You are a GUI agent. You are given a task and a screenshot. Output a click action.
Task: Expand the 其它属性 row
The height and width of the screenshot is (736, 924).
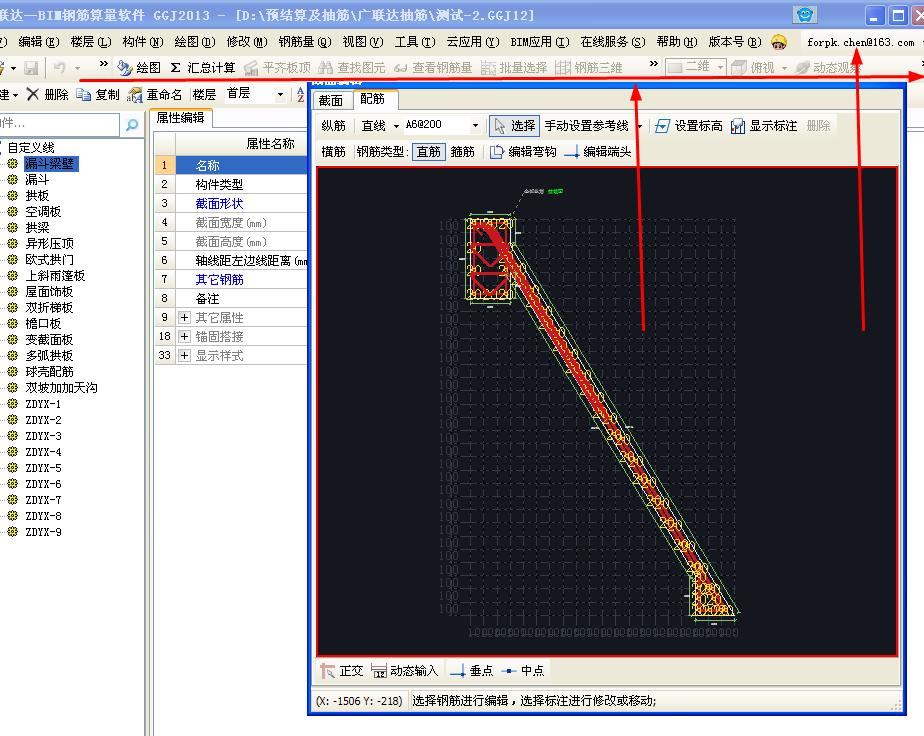tap(184, 318)
